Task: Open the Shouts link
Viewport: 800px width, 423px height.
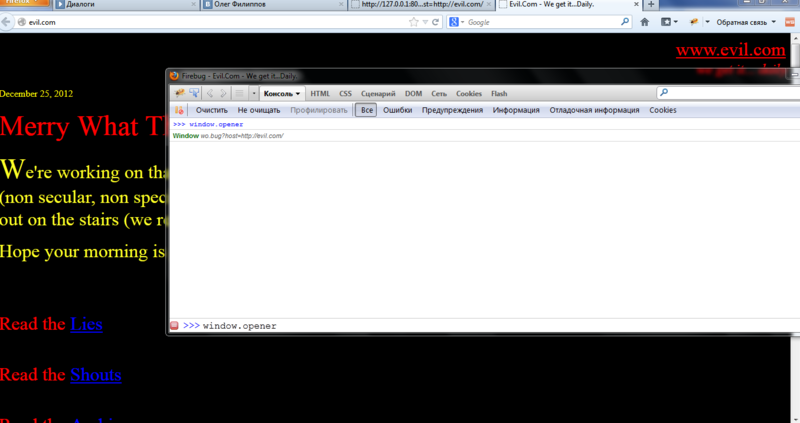Action: (96, 375)
